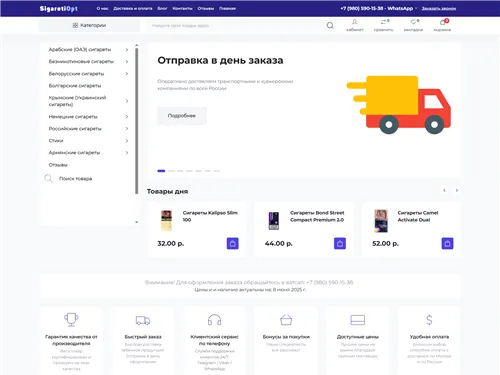Image resolution: width=500 pixels, height=375 pixels.
Task: Click the Заказать звонок link
Action: [439, 8]
